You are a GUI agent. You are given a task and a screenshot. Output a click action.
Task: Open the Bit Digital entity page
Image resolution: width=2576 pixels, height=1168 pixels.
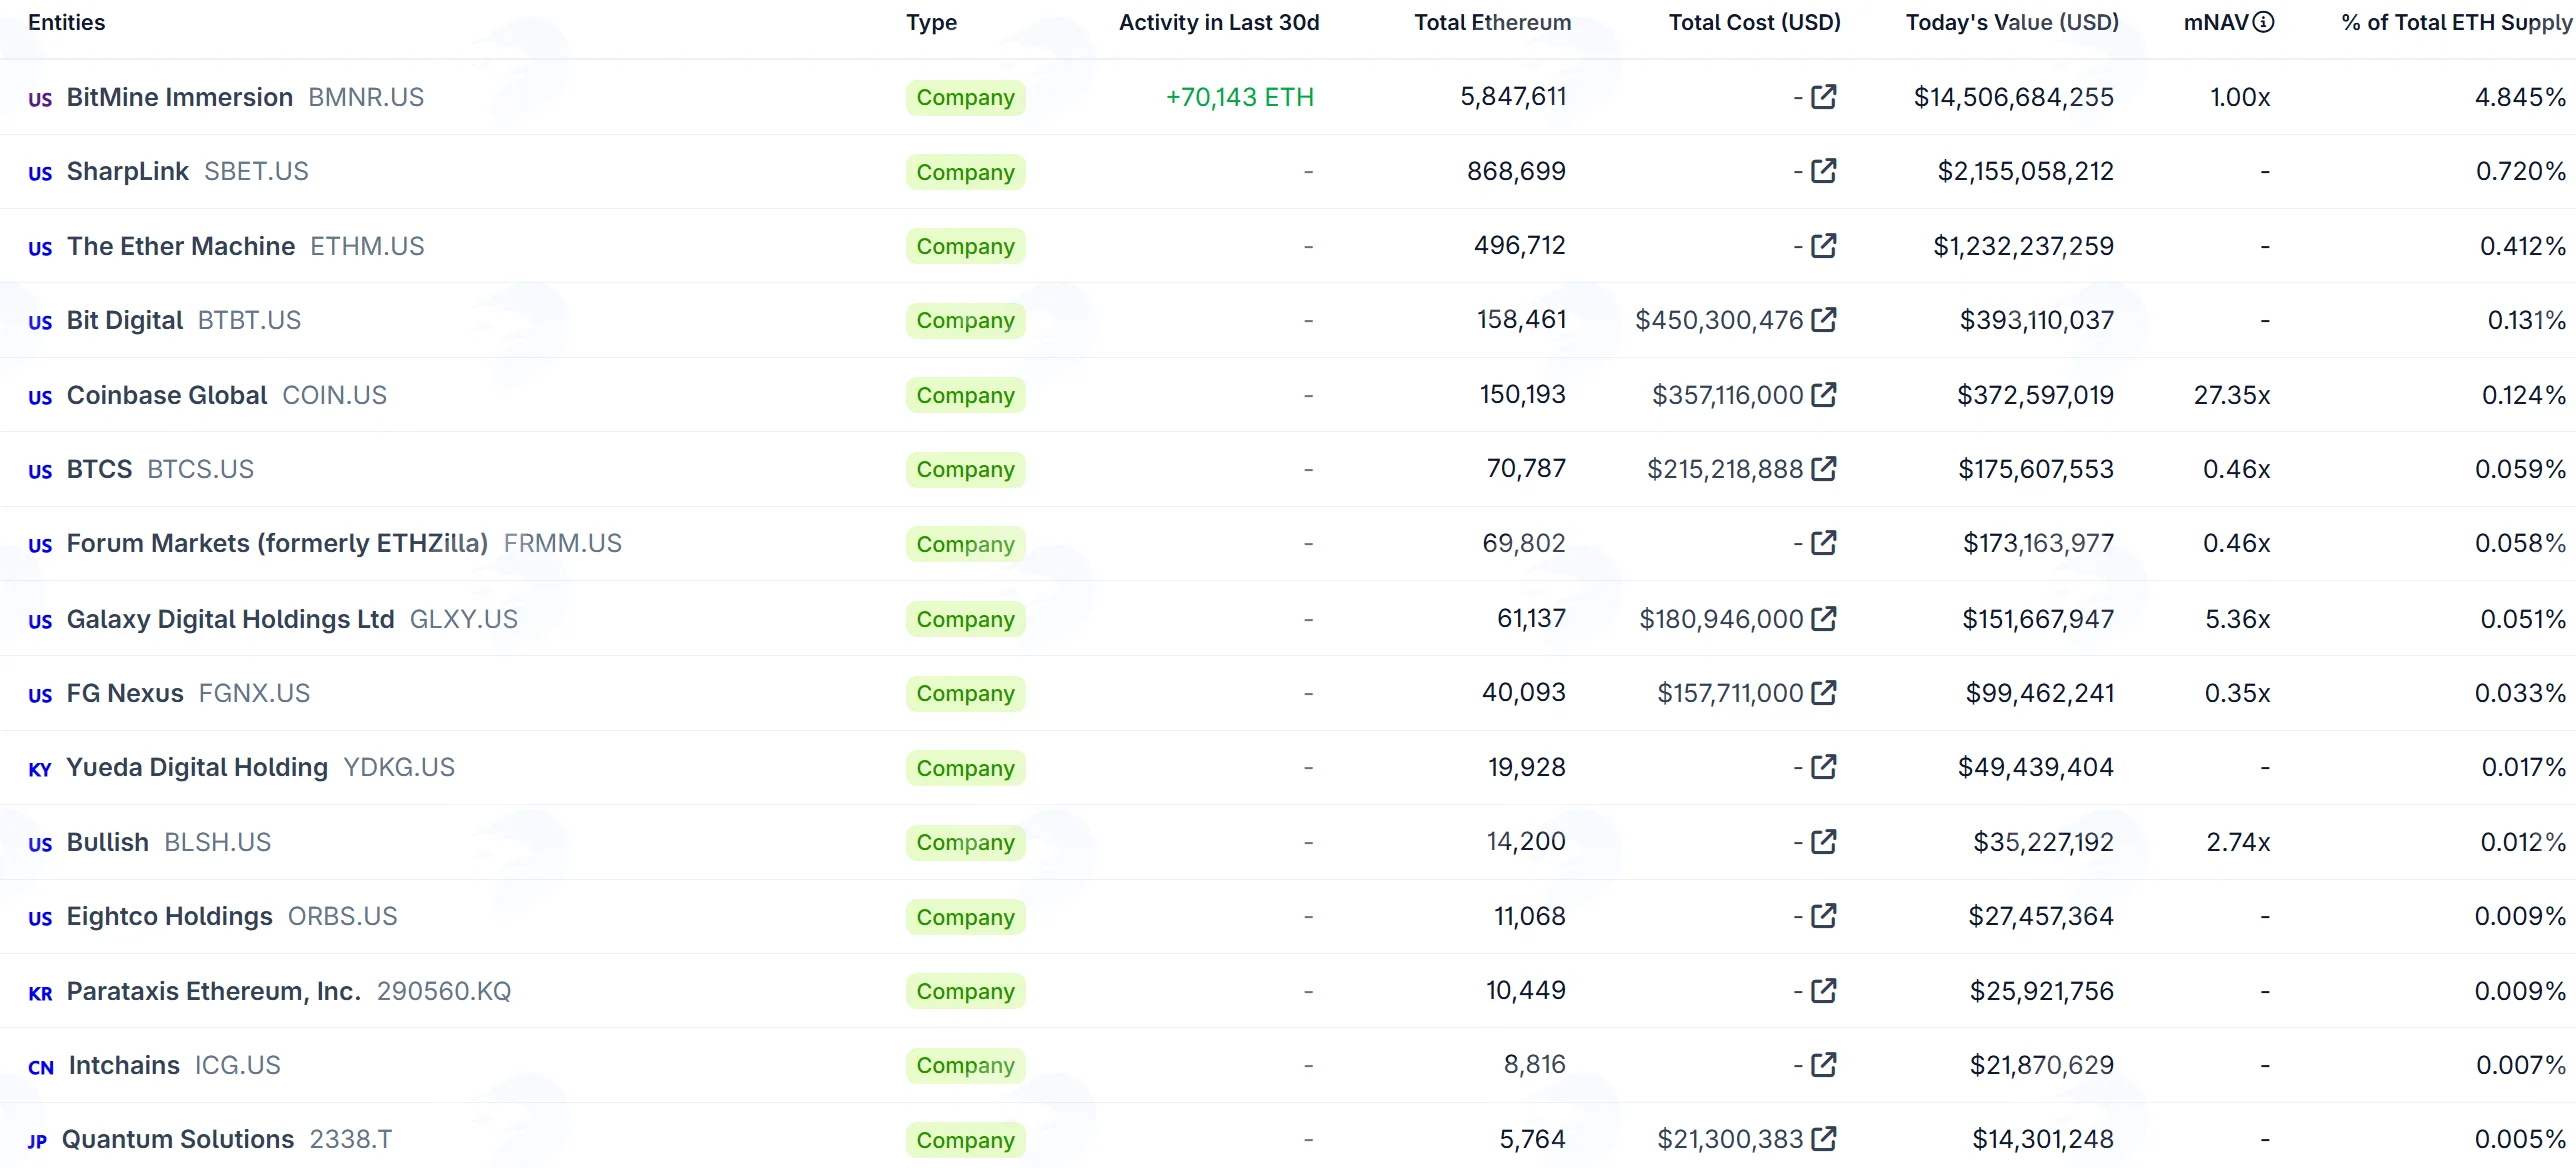tap(125, 320)
